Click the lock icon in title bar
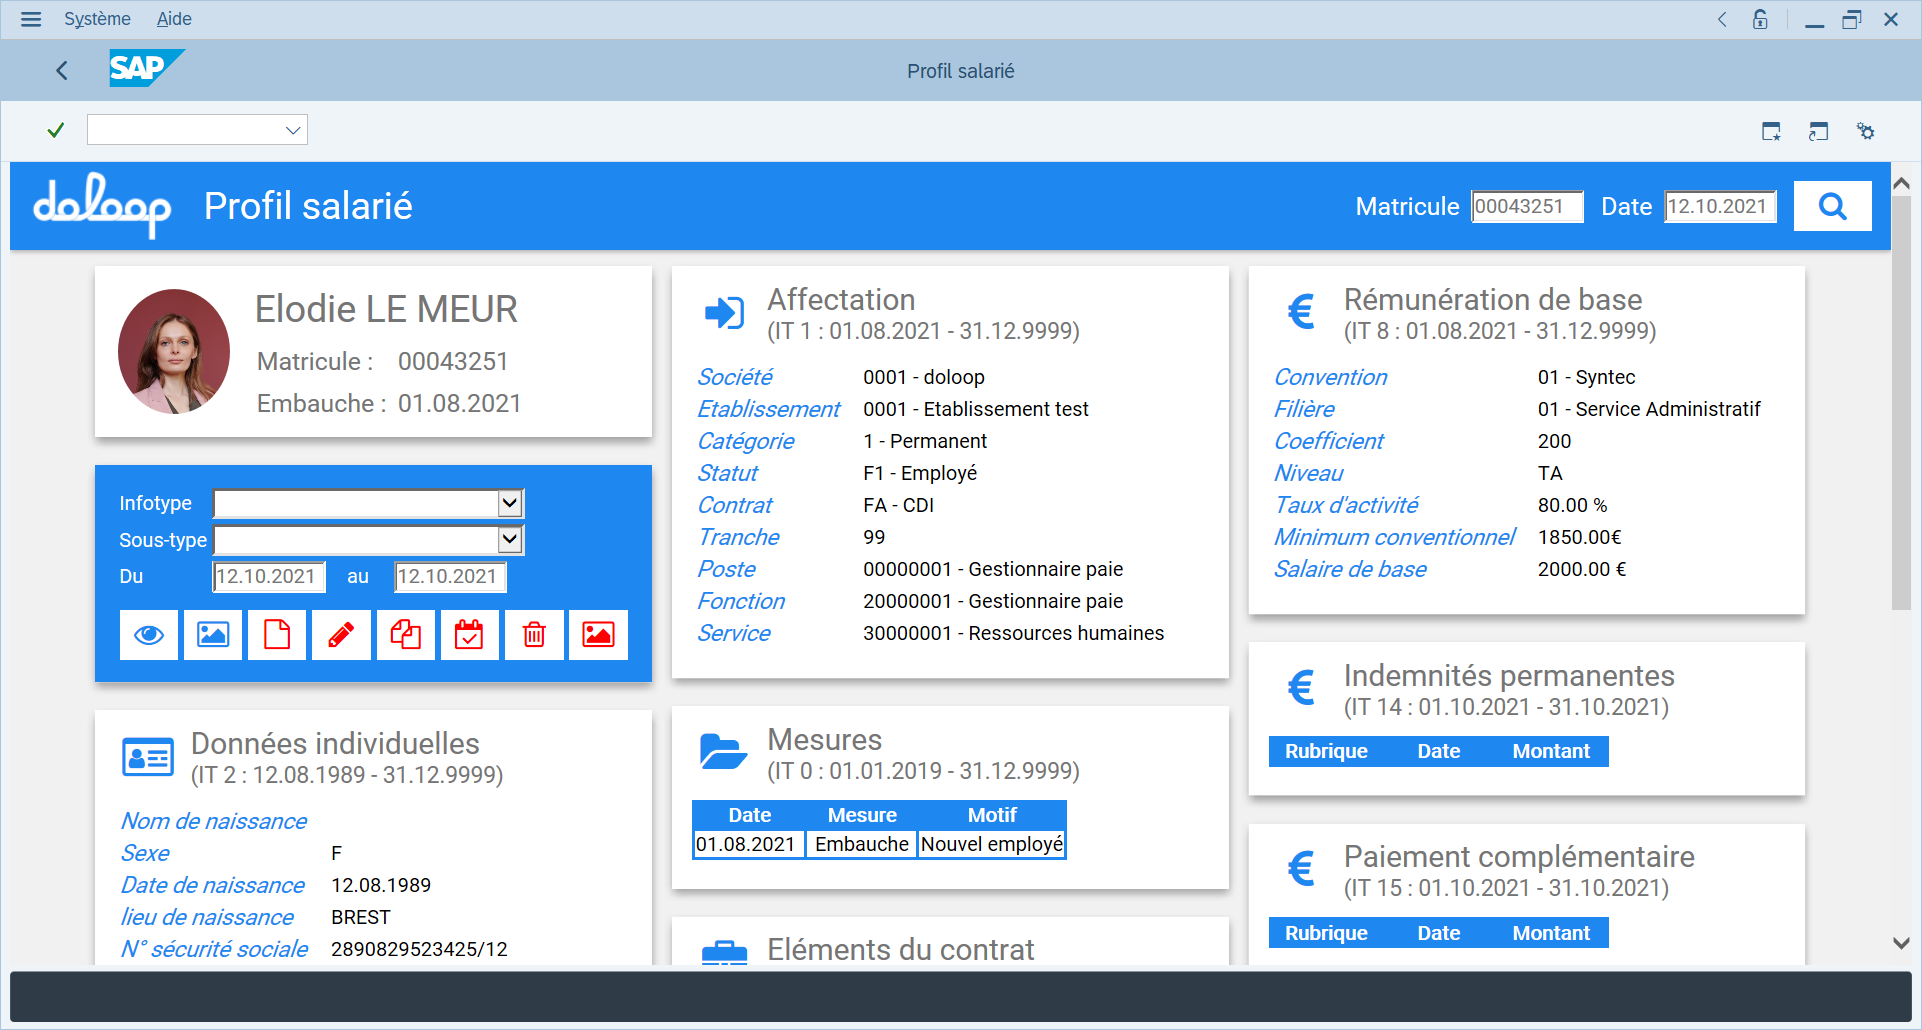The height and width of the screenshot is (1030, 1922). coord(1760,19)
